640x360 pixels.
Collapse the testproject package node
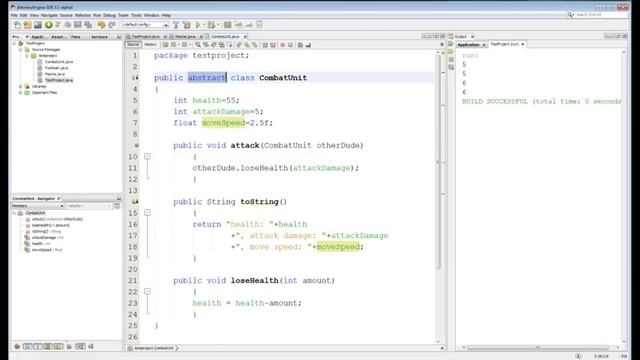[x=27, y=56]
